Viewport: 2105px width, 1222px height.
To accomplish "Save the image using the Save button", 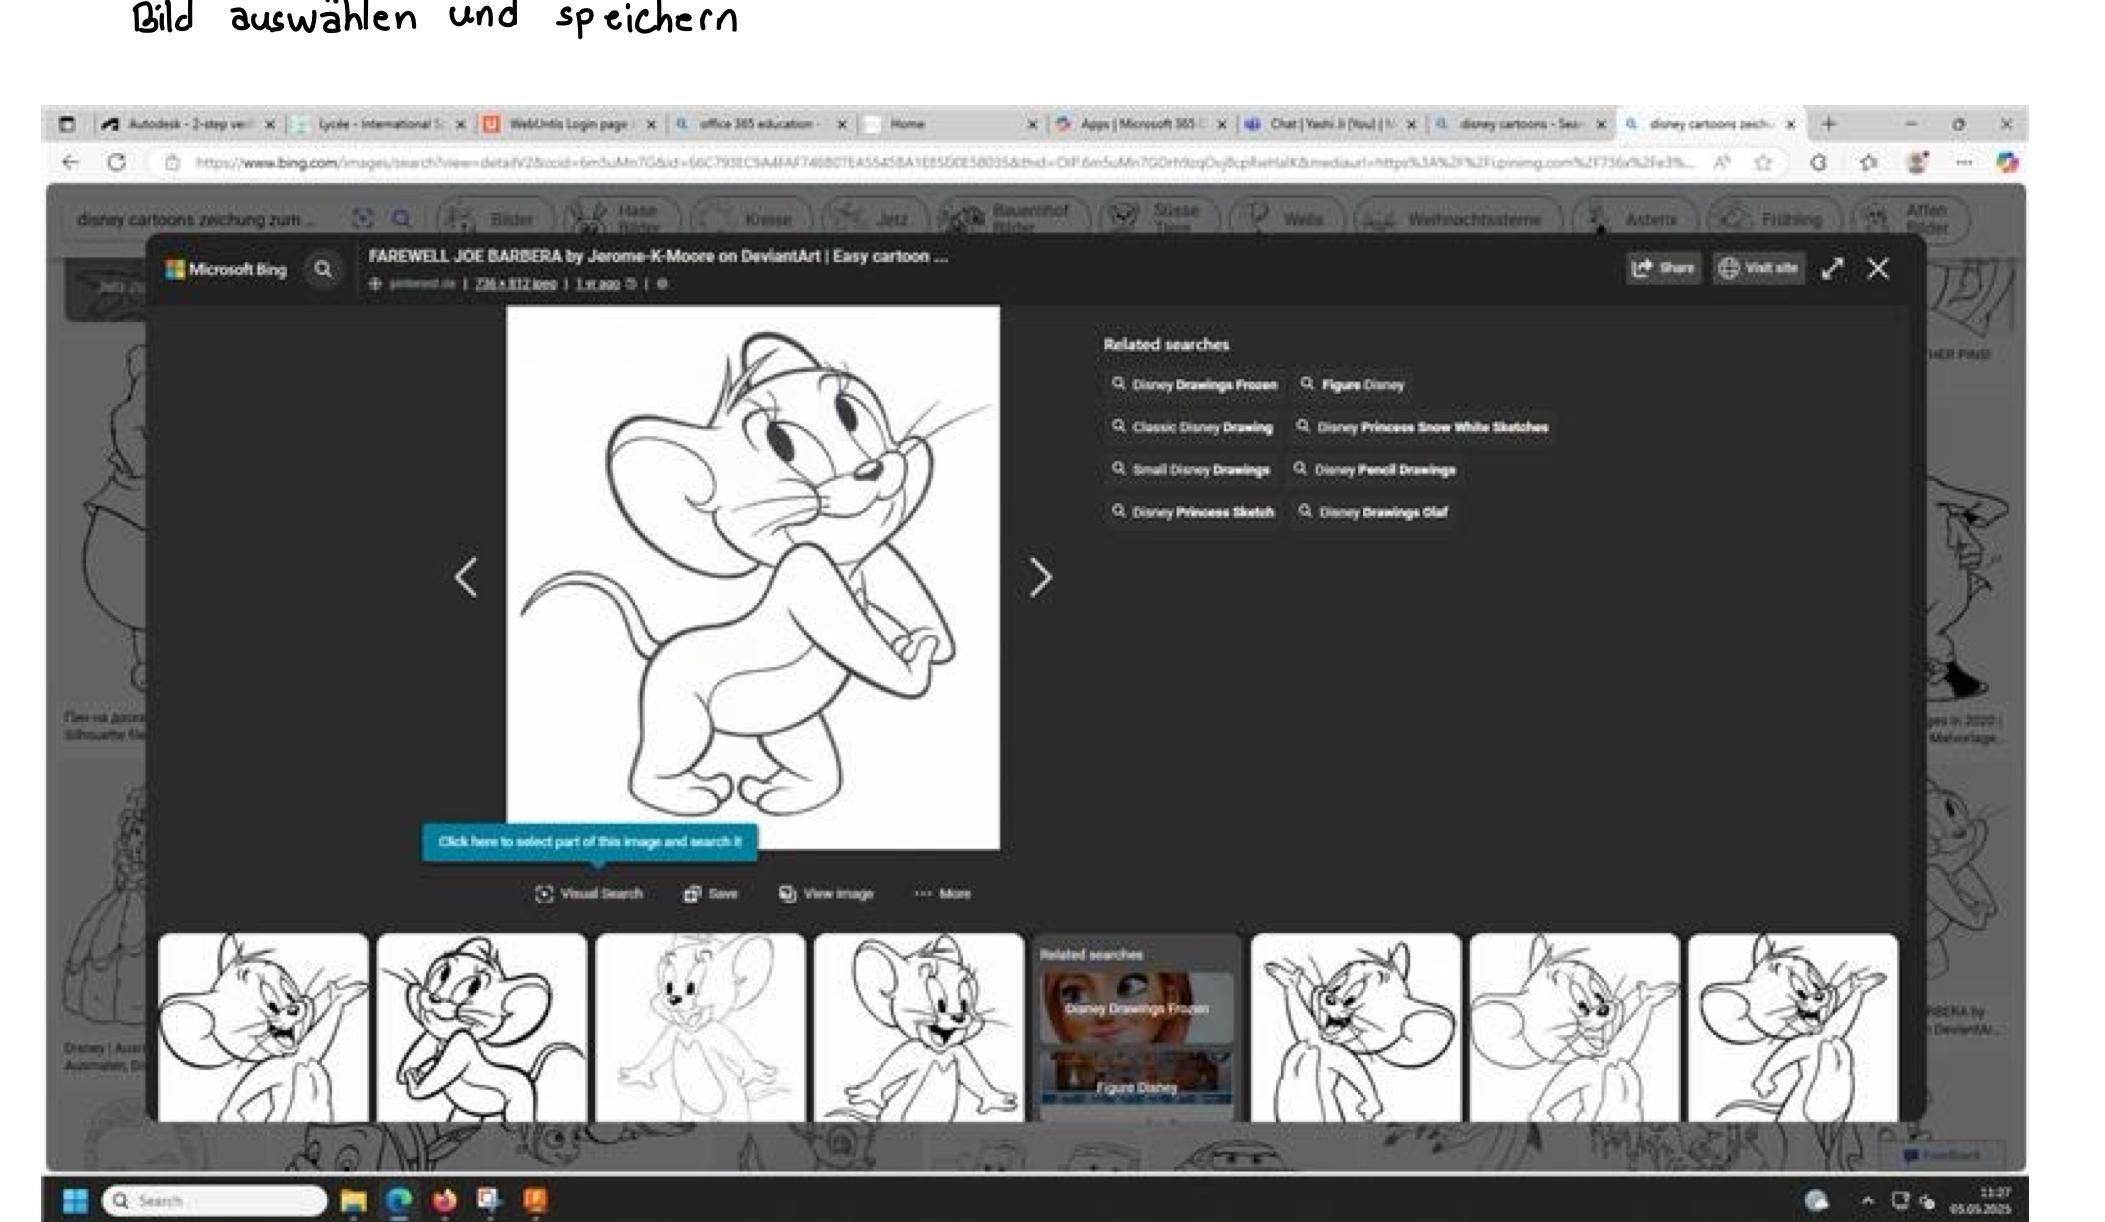I will (711, 894).
